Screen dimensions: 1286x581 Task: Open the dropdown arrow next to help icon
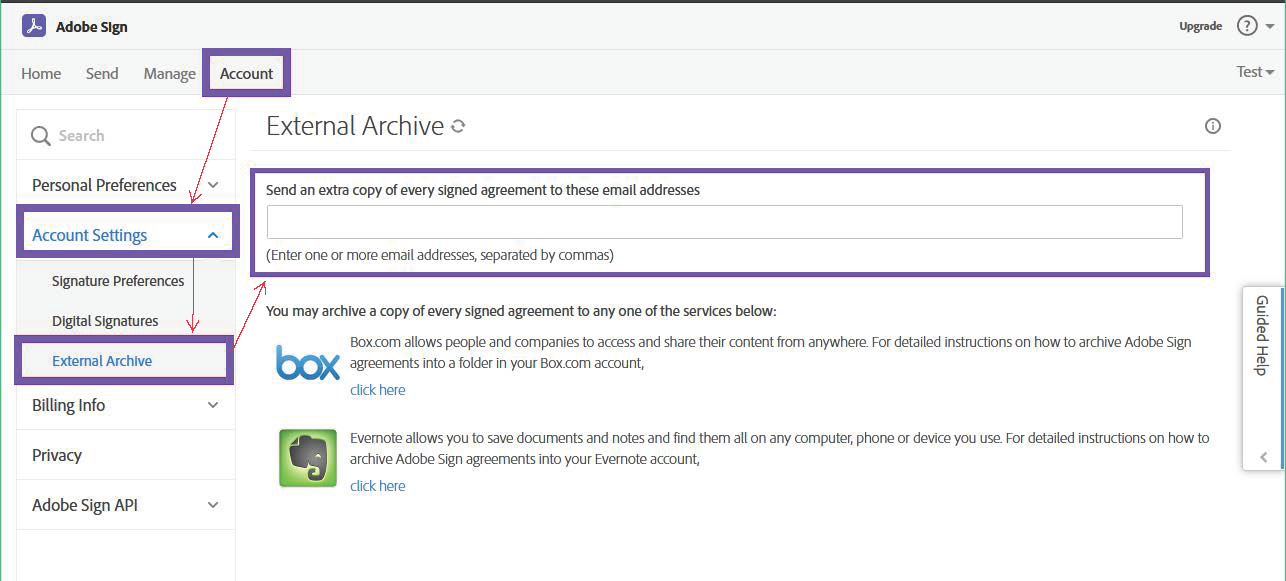point(1268,25)
